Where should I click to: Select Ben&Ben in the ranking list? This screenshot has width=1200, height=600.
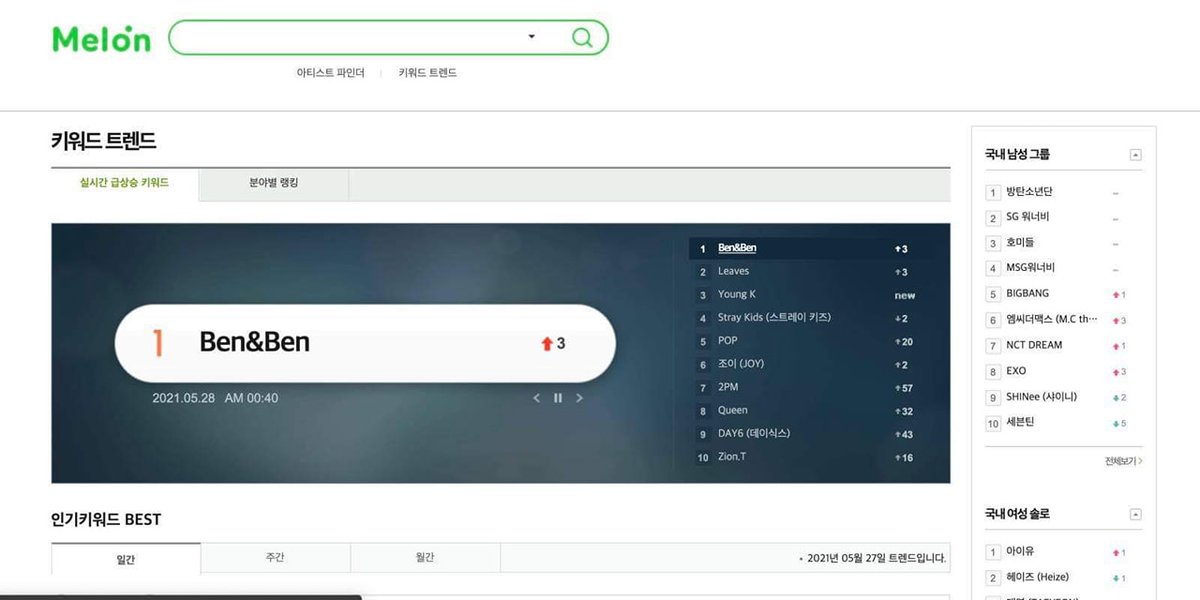(737, 248)
